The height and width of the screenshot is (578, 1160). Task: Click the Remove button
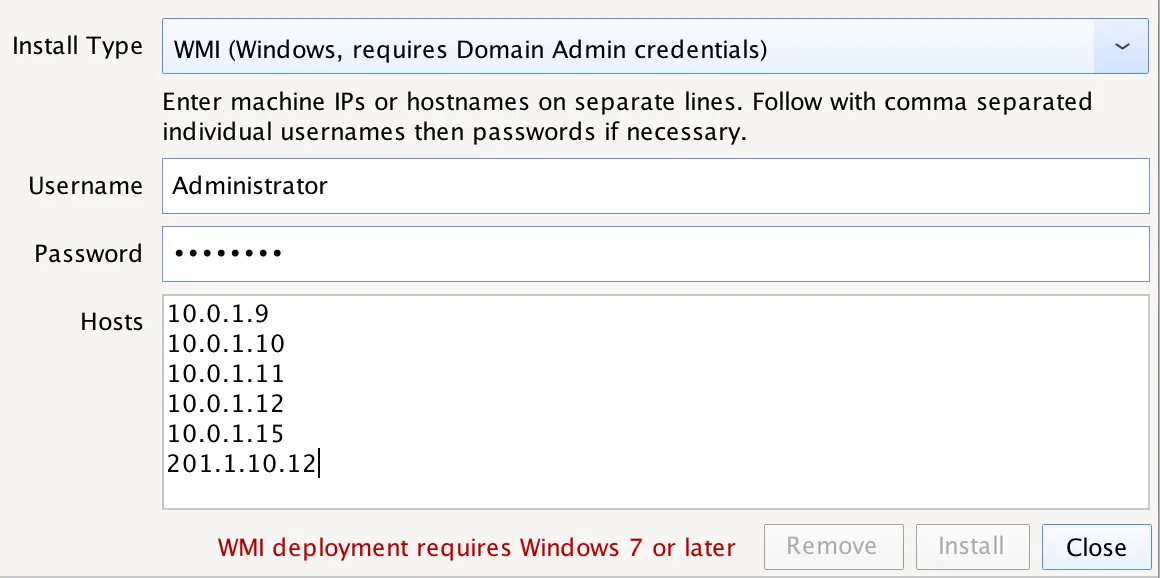tap(833, 546)
